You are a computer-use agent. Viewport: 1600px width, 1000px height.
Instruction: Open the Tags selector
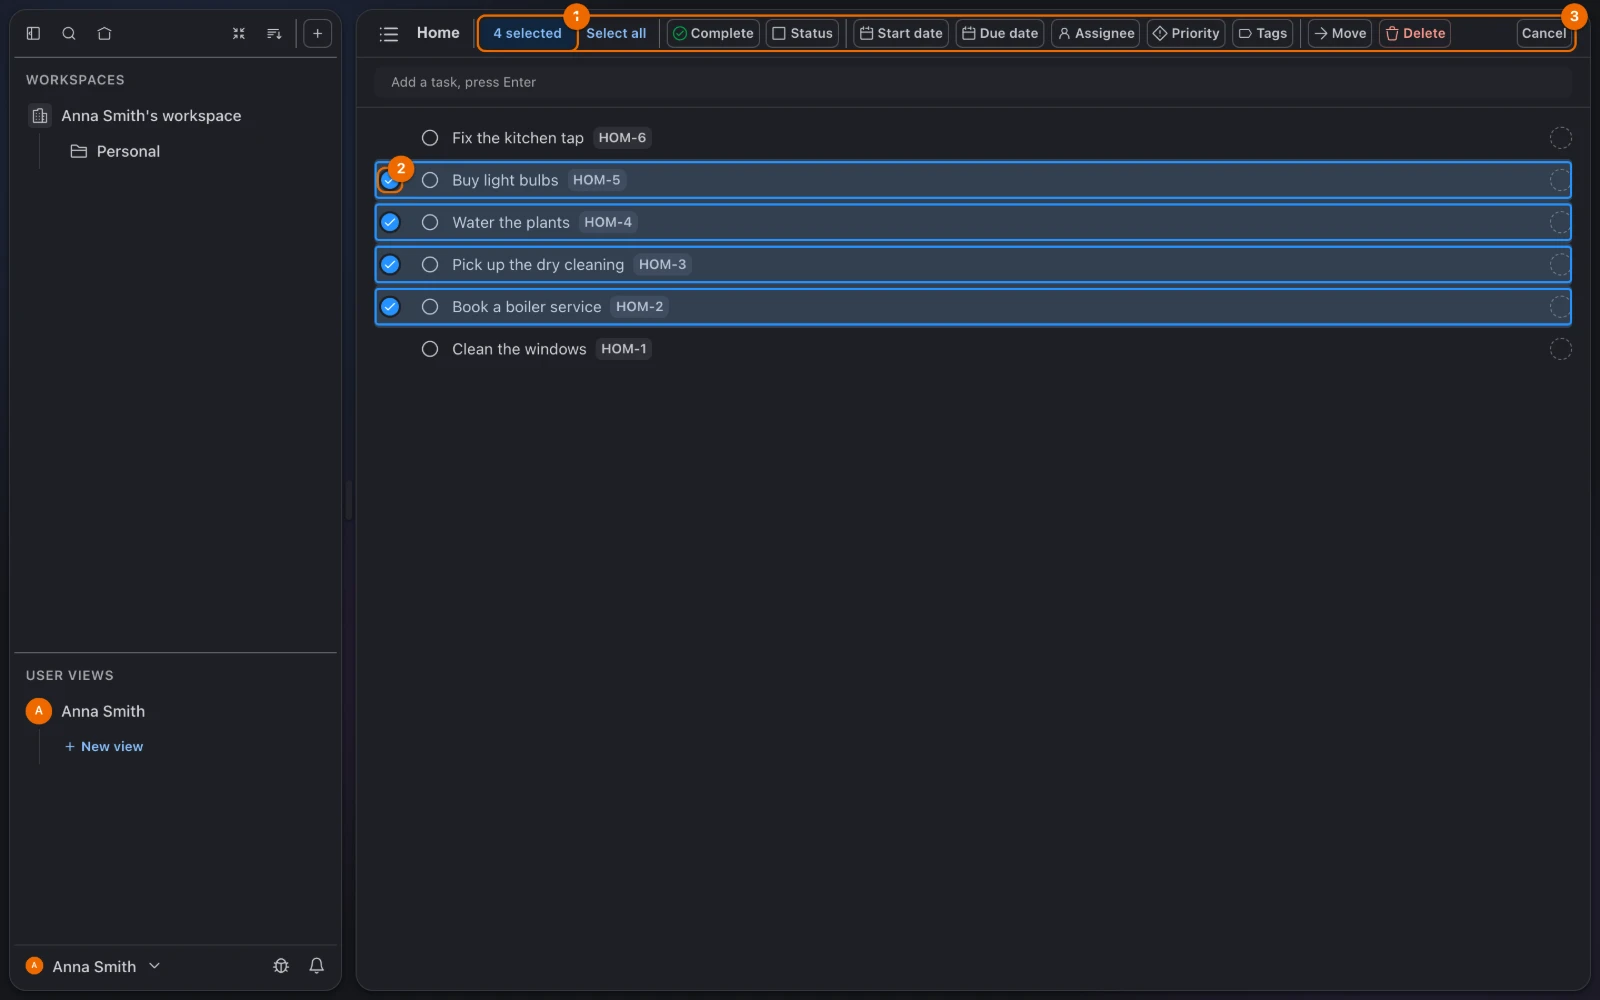[x=1263, y=33]
